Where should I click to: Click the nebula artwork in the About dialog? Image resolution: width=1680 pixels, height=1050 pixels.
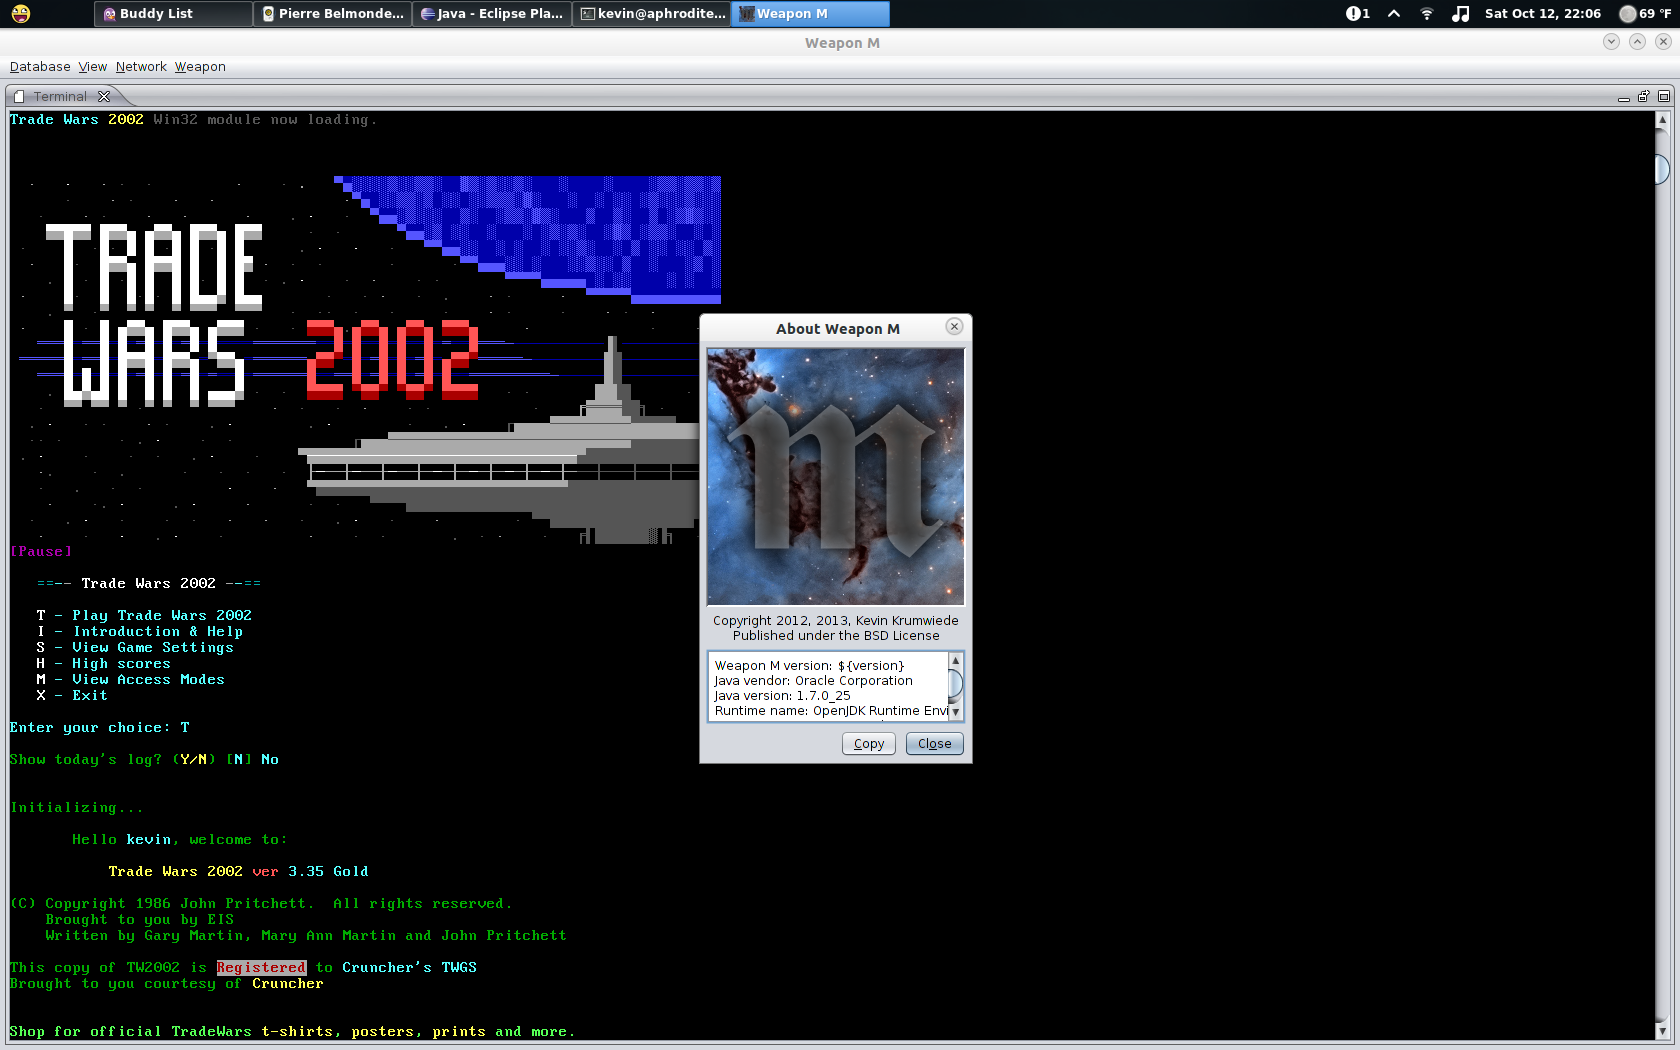[835, 477]
